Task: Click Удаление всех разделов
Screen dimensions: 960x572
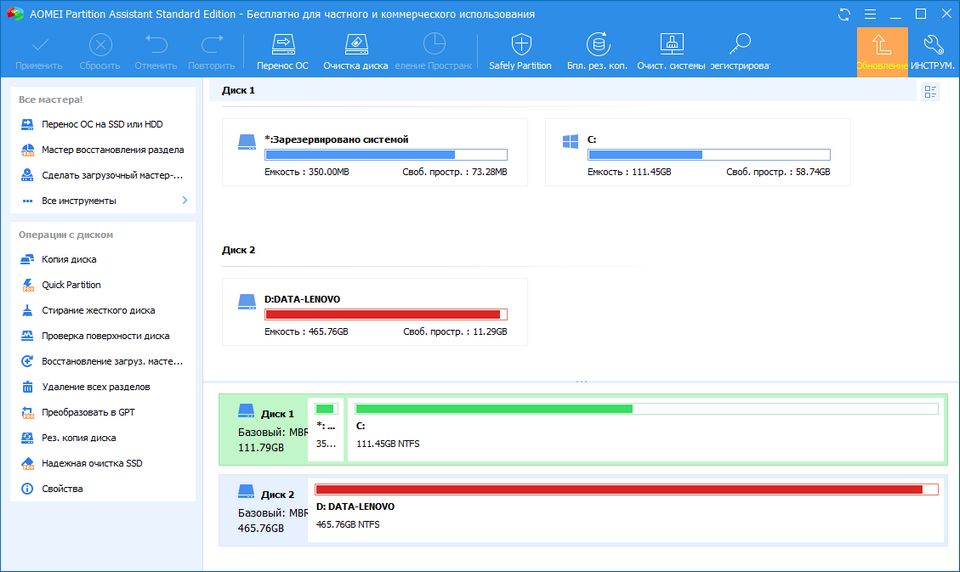Action: (96, 387)
